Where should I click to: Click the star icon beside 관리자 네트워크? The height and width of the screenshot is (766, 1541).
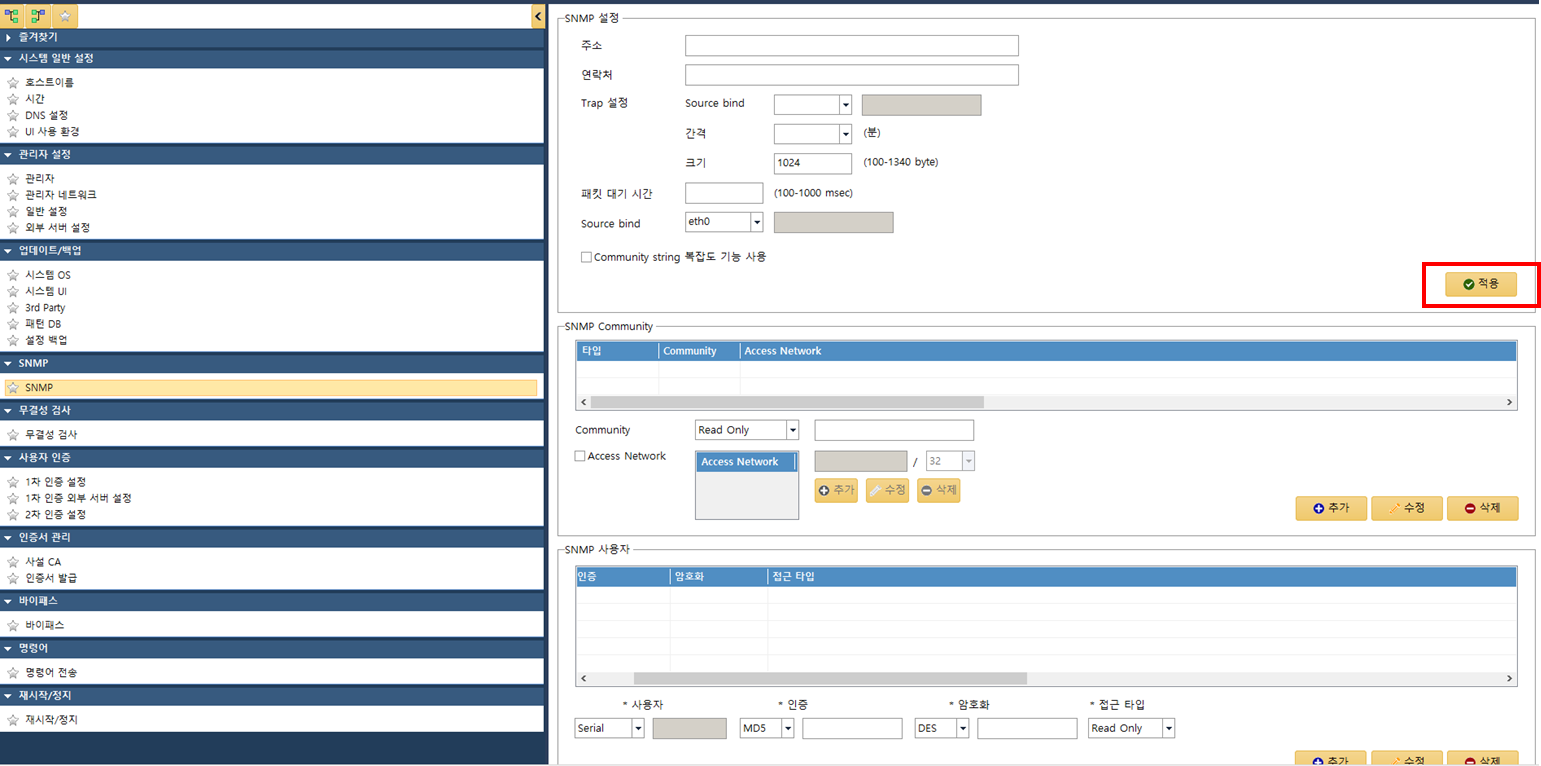click(x=13, y=195)
